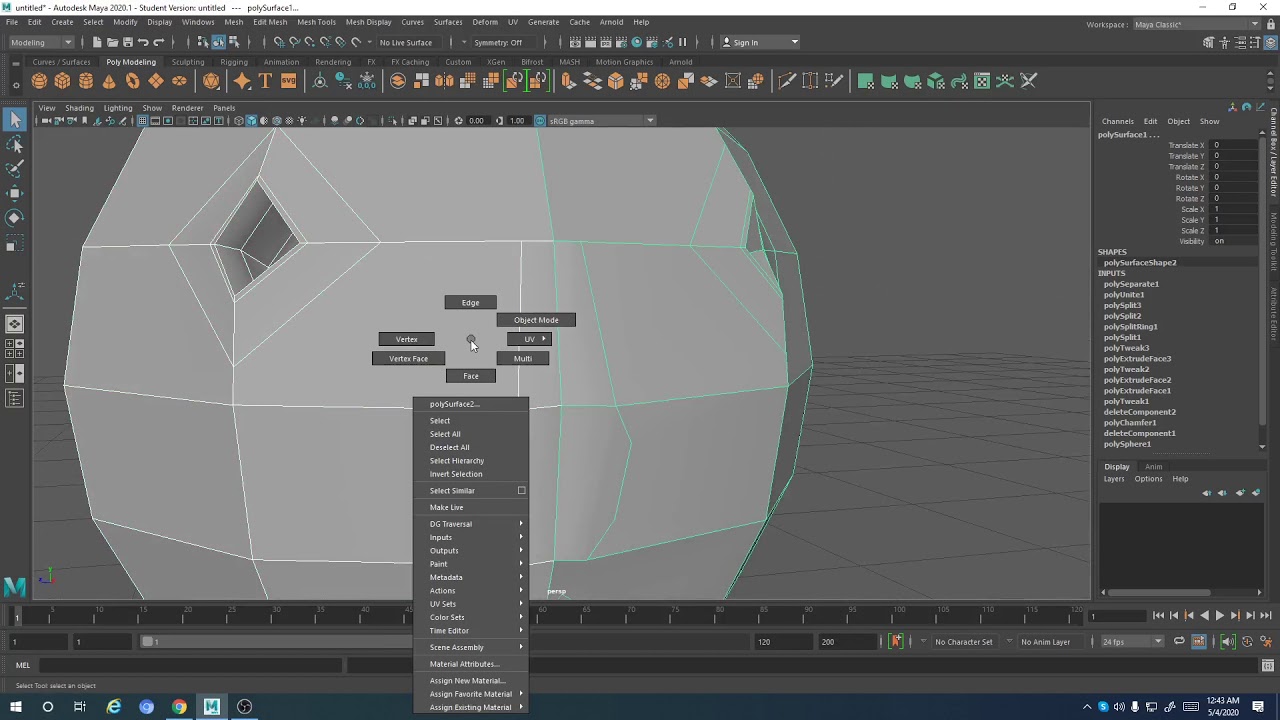Jump to end of playback range

1265,616
